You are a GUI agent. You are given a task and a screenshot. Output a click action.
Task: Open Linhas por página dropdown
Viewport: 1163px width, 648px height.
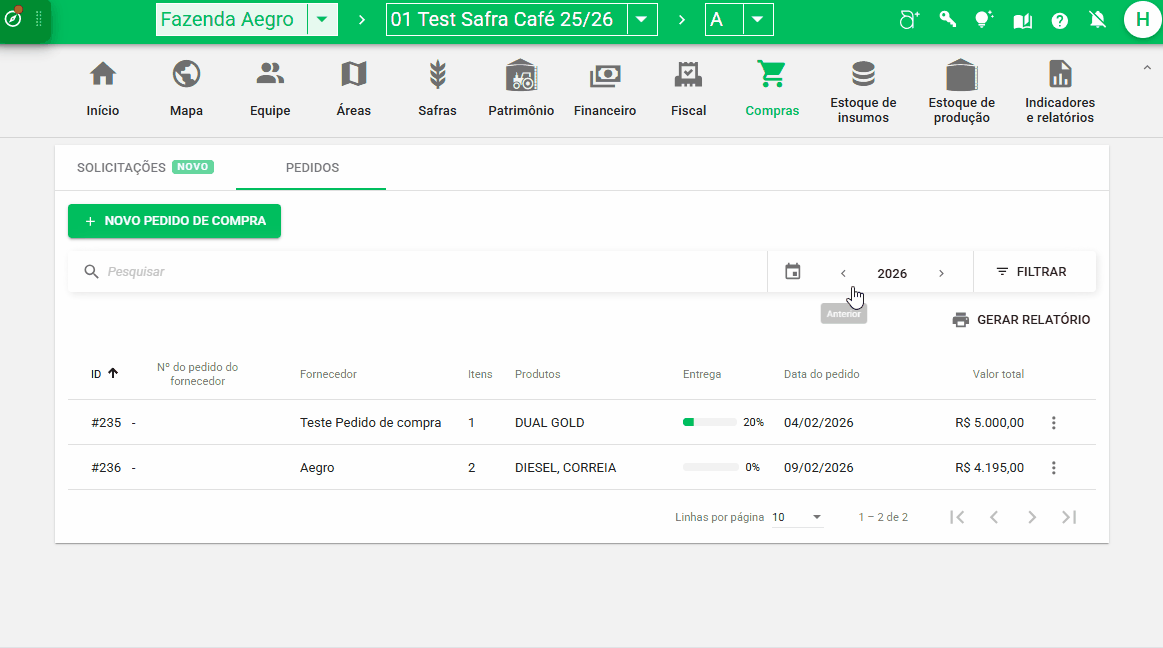coord(797,517)
